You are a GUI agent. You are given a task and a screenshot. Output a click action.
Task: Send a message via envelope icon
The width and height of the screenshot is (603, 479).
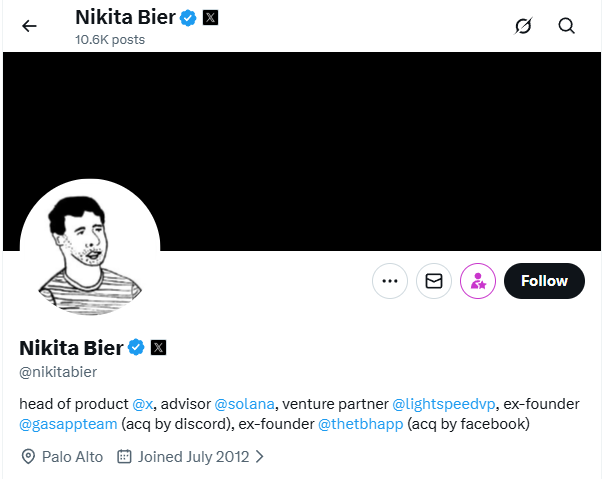click(x=434, y=282)
